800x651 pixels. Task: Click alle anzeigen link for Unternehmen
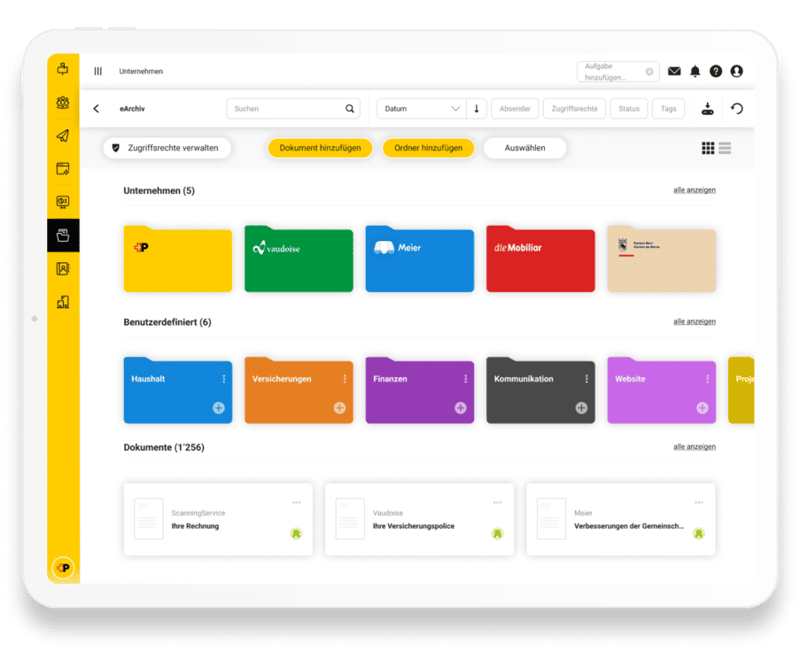694,190
